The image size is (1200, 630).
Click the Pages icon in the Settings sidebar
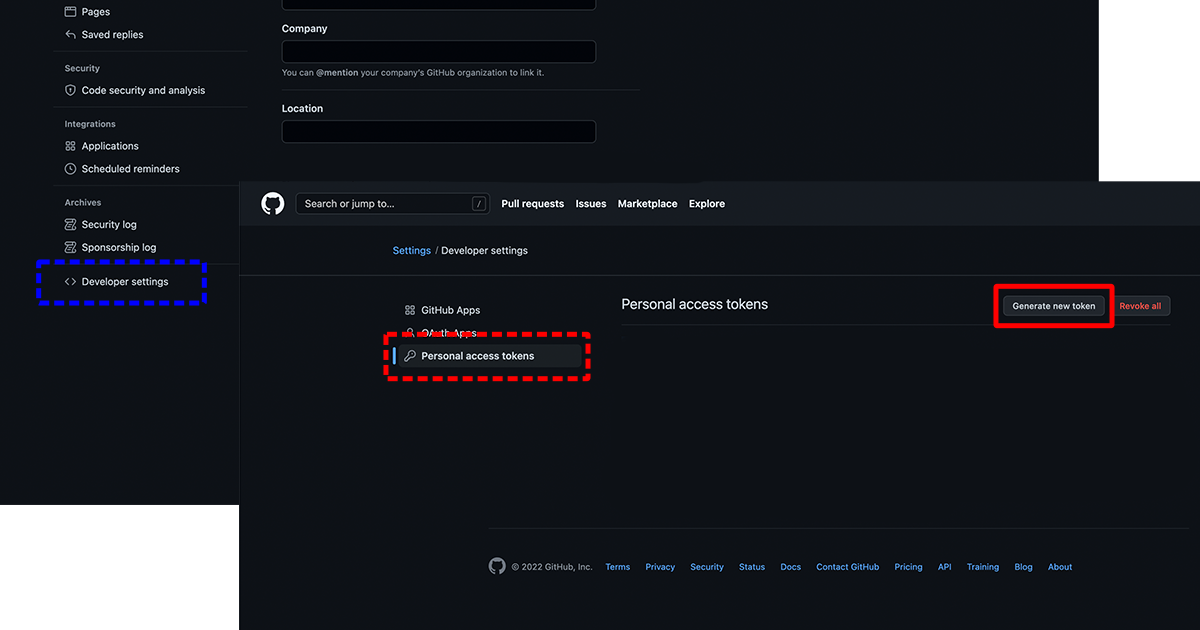(70, 12)
